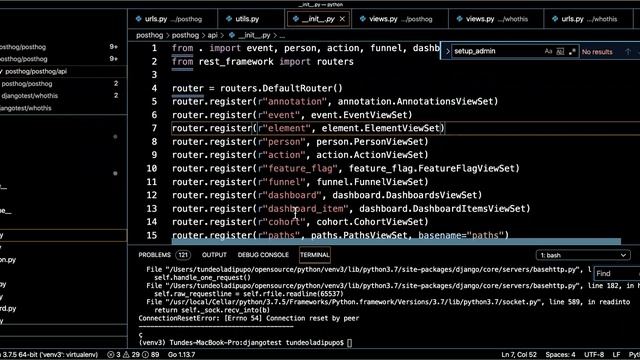Open the 1: bash terminal dropdown
The height and width of the screenshot is (360, 640).
pyautogui.click(x=583, y=255)
